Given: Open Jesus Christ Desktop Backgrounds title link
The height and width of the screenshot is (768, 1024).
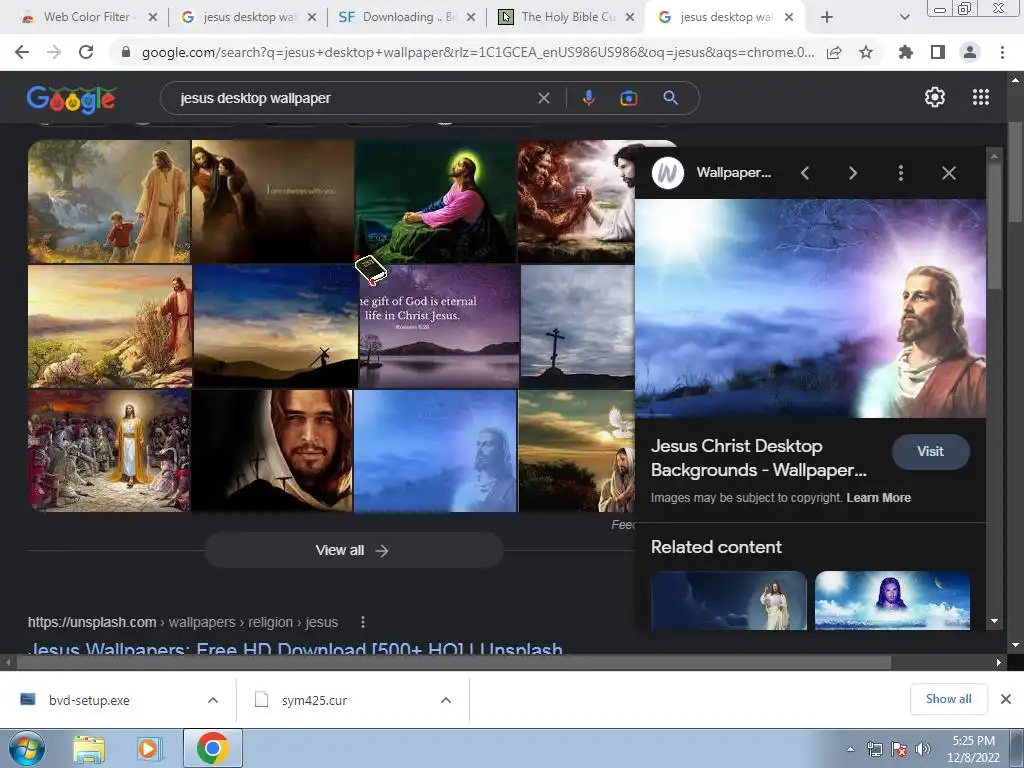Looking at the screenshot, I should coord(759,458).
